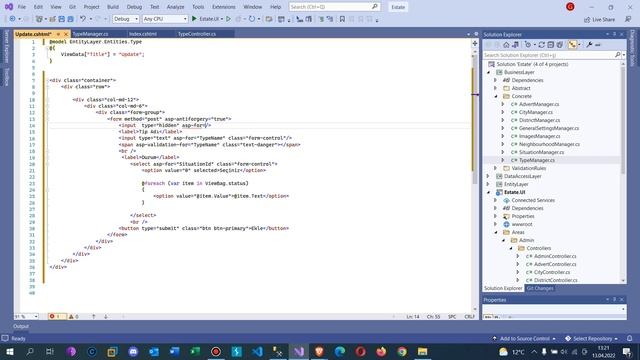Viewport: 640px width, 360px height.
Task: Click Start Without Debugging outline play icon
Action: (229, 19)
